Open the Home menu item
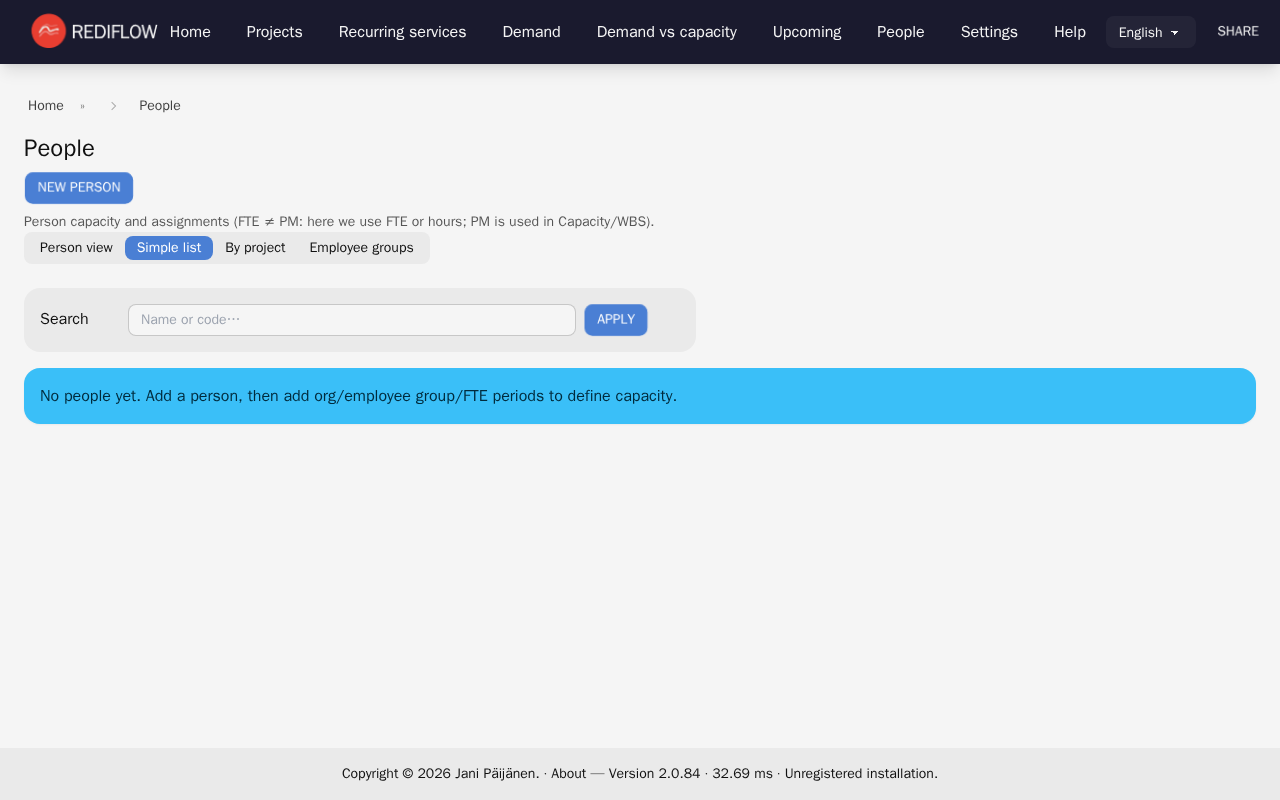 tap(190, 32)
